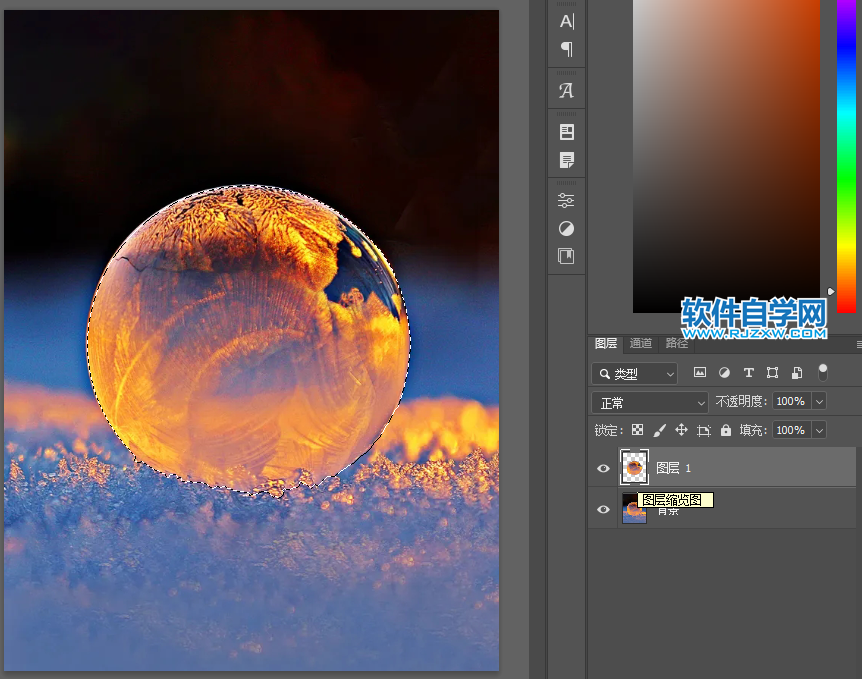Open the 类型 layer filter dropdown

click(634, 374)
